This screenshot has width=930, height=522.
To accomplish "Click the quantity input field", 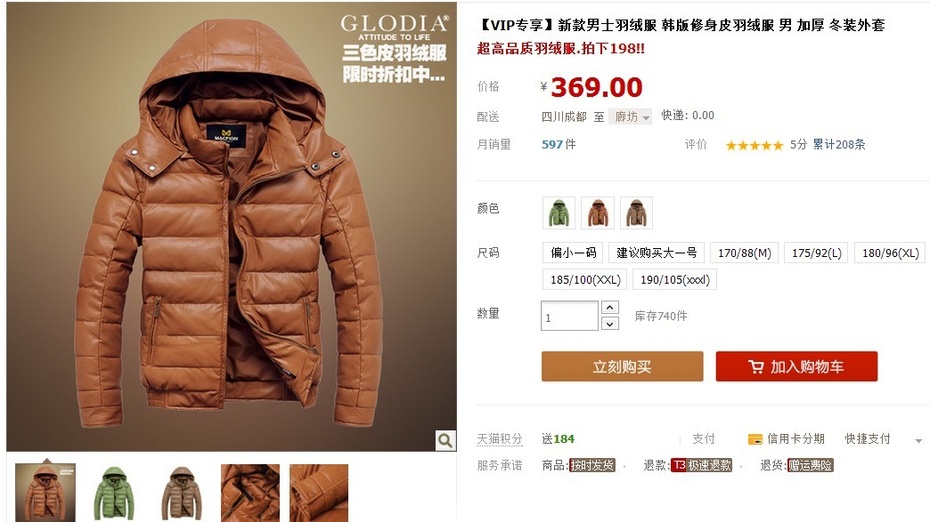I will point(569,316).
